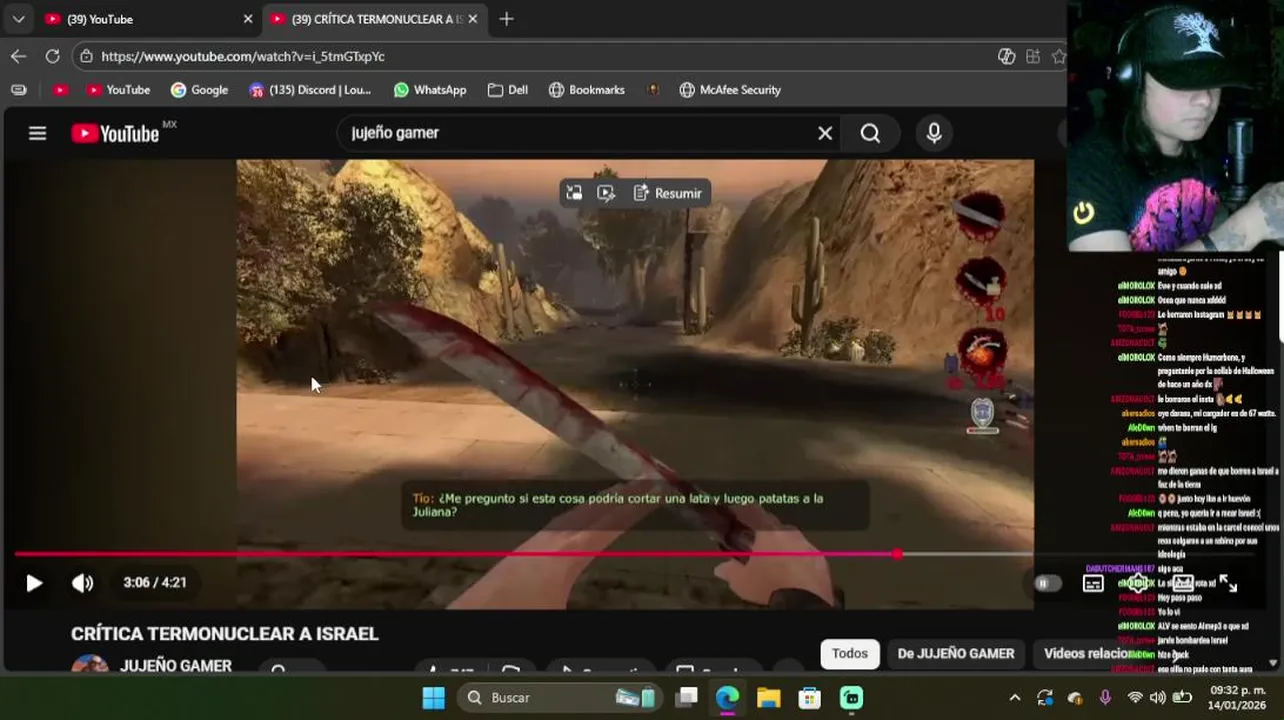Clear the search text with the X
The width and height of the screenshot is (1284, 720).
(x=825, y=133)
